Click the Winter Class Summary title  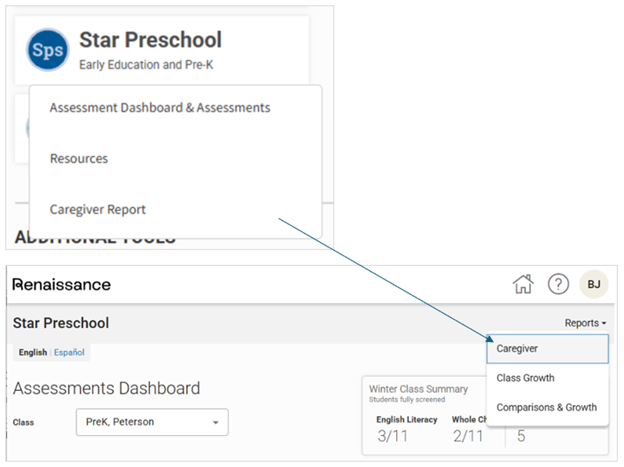pyautogui.click(x=418, y=389)
